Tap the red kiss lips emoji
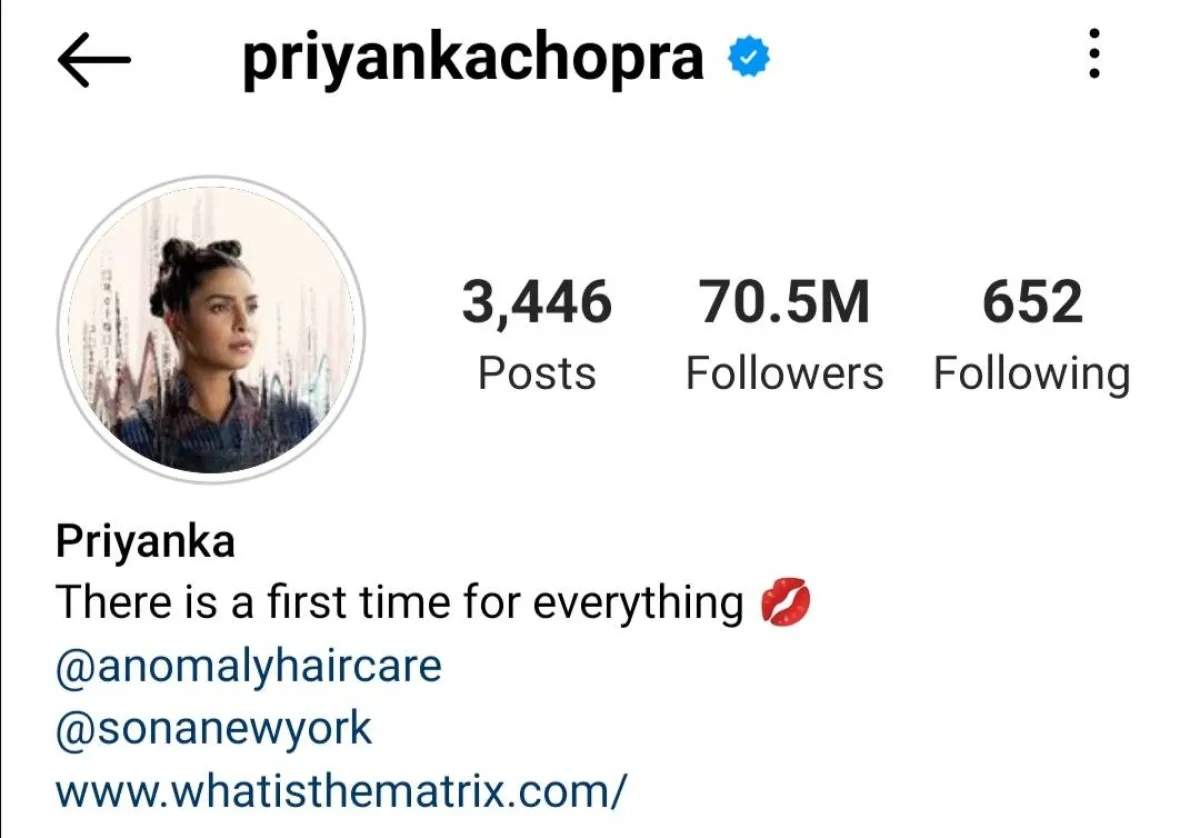 click(785, 604)
